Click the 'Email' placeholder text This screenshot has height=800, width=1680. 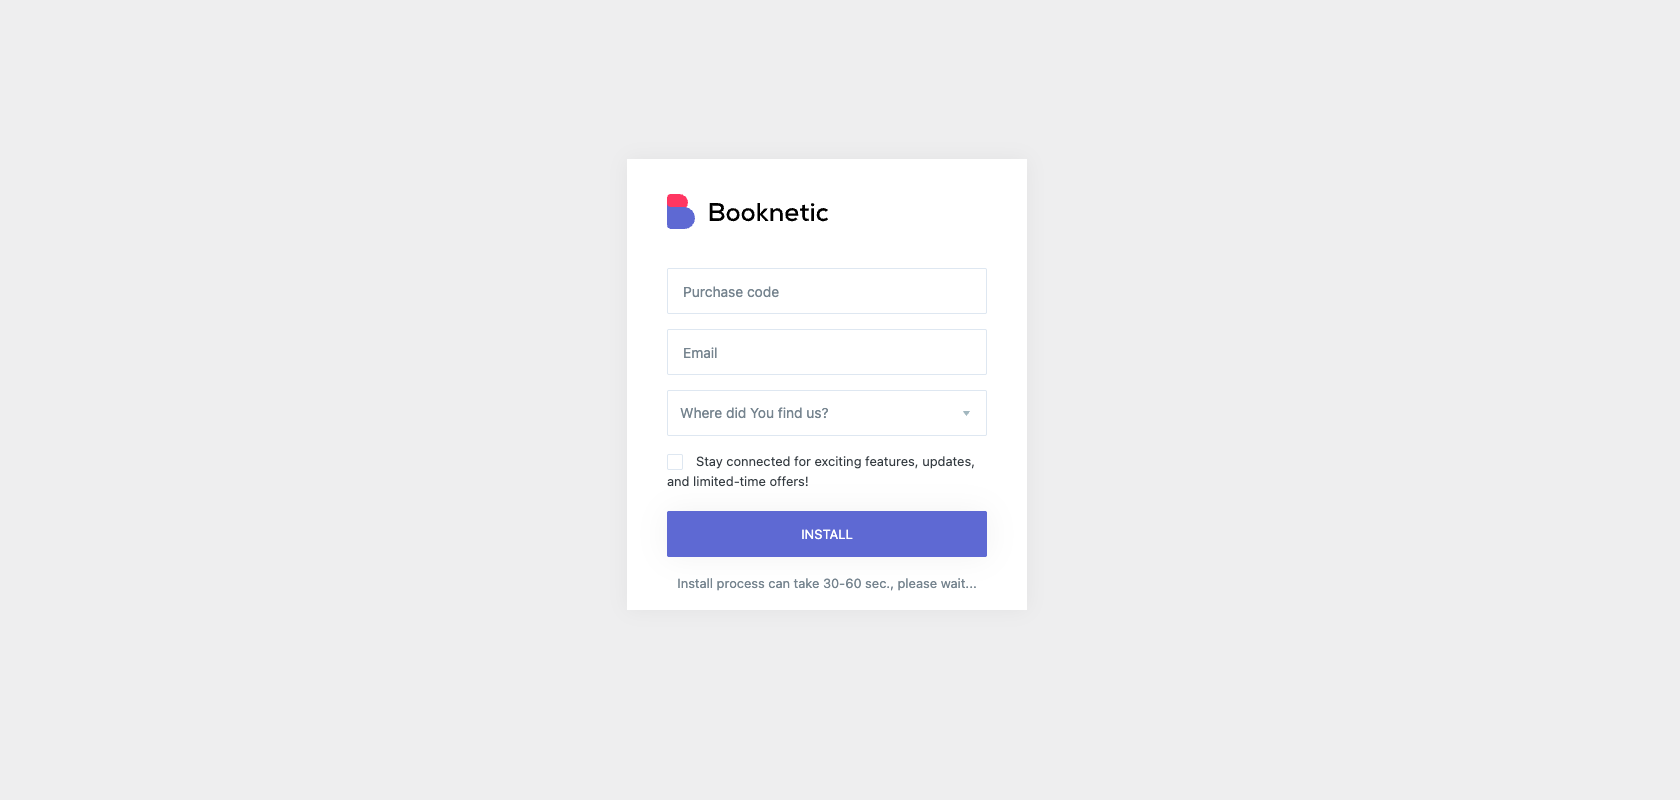coord(700,353)
